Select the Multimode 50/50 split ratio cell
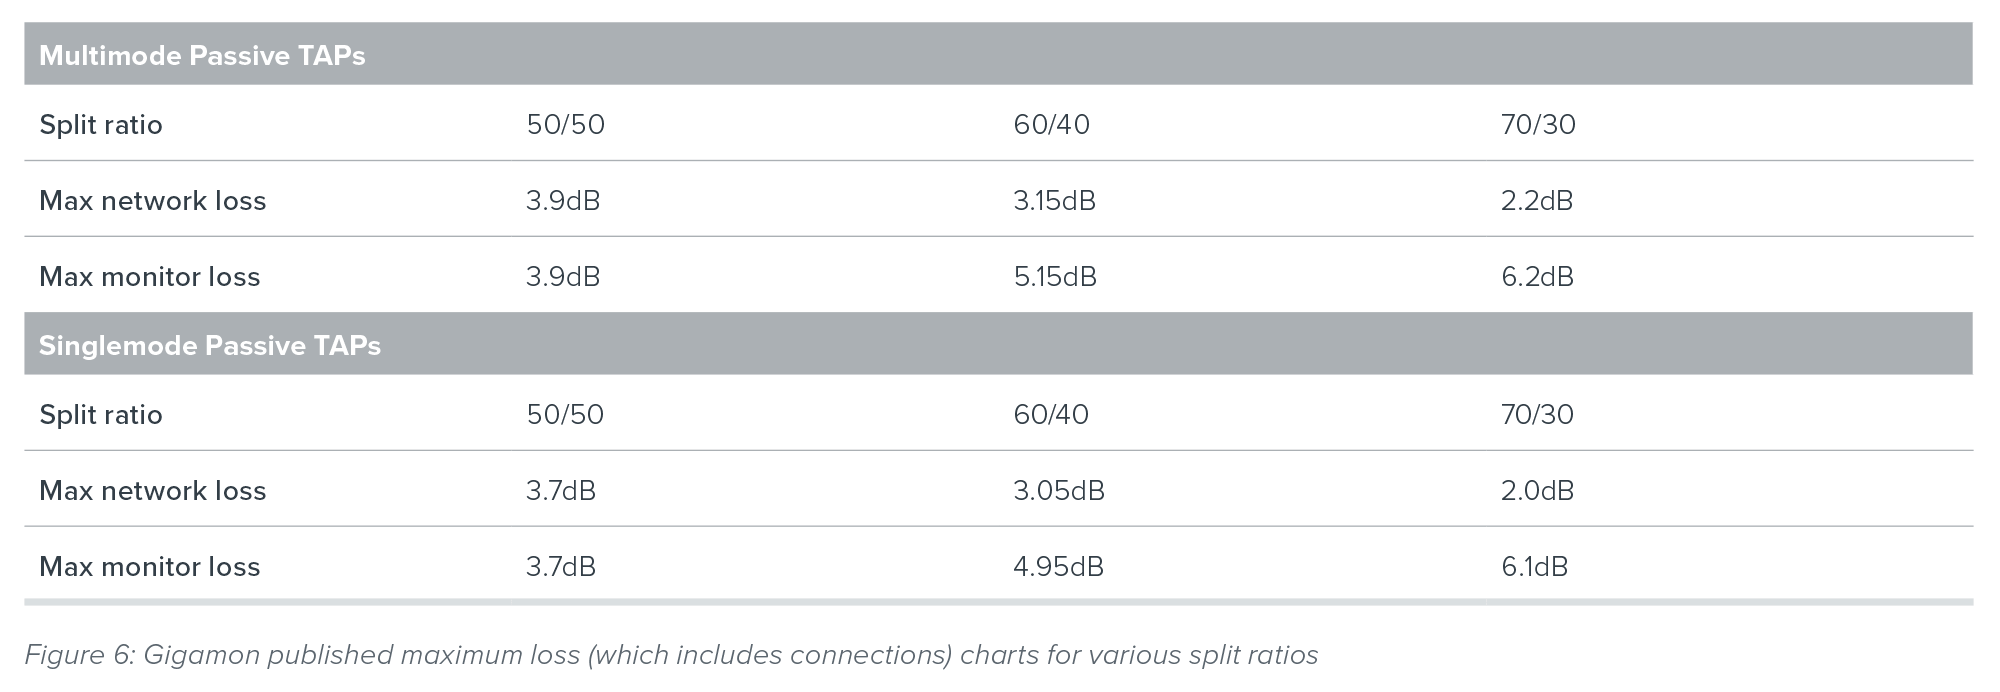 pos(565,125)
